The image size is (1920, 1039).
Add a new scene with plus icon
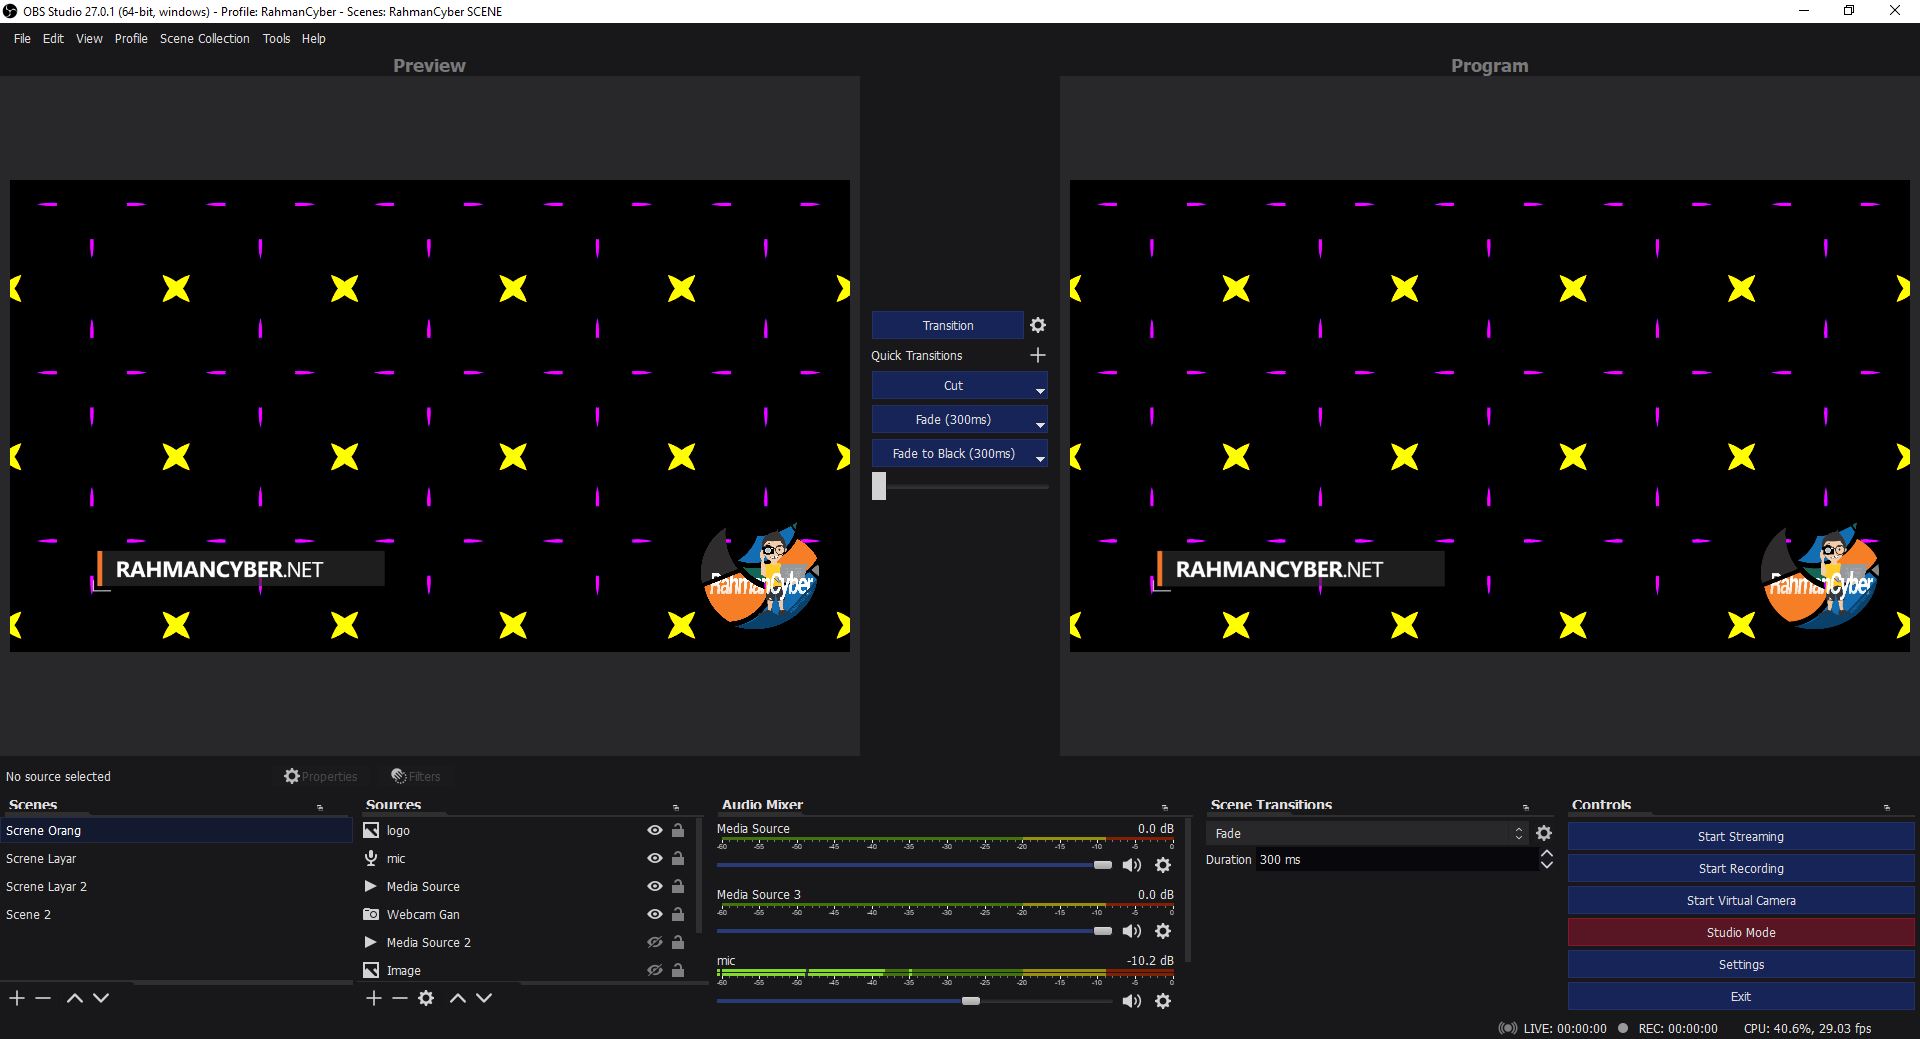coord(17,998)
